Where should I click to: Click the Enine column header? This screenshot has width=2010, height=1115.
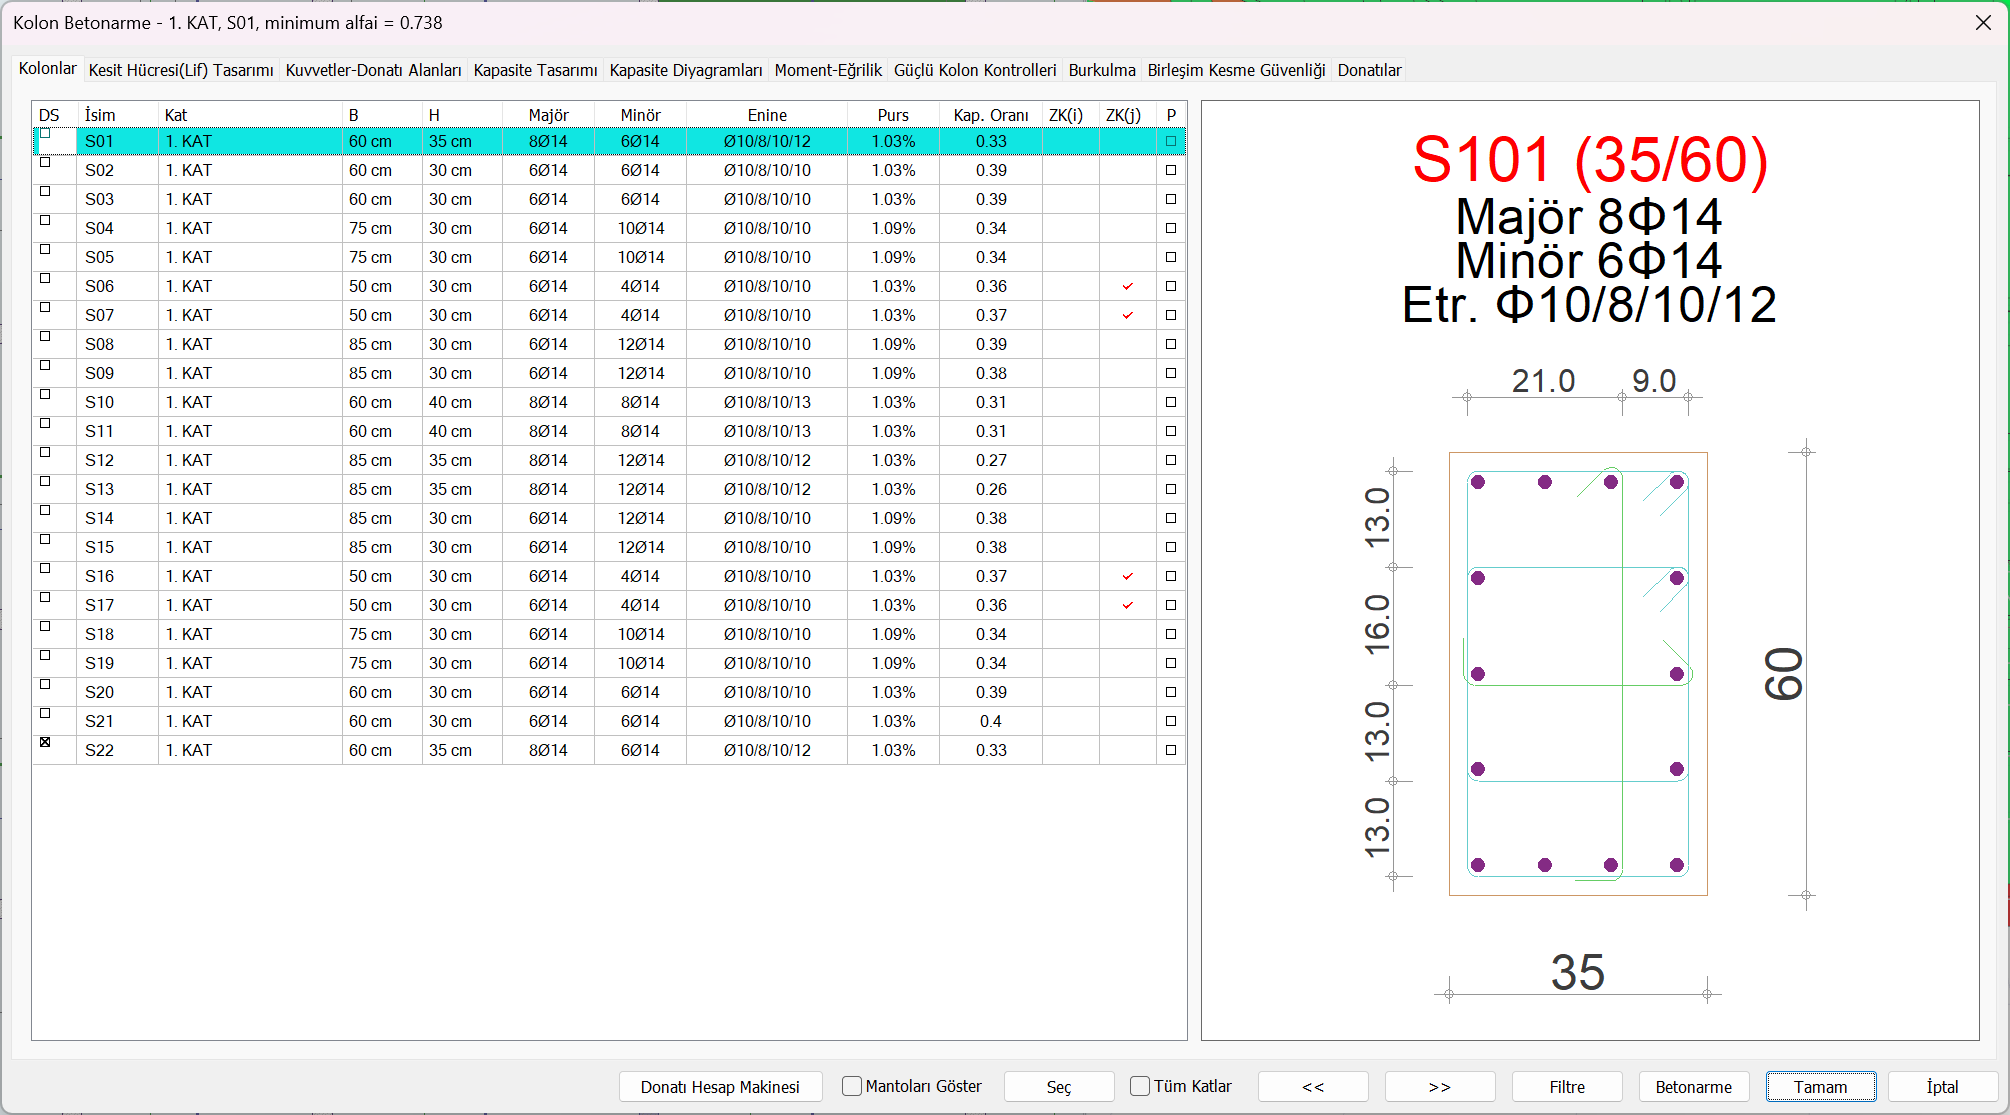pyautogui.click(x=767, y=115)
